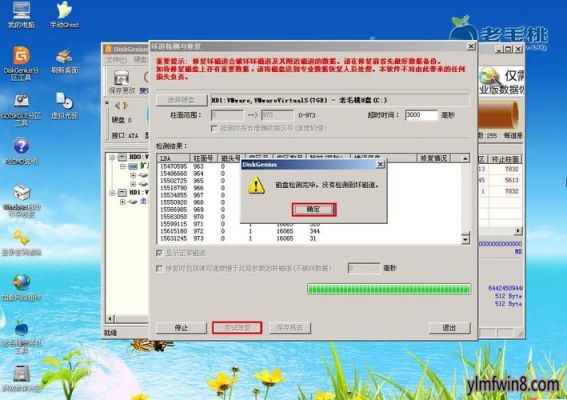Toggle the 显示正常磁道 checkbox
This screenshot has height=400, width=567.
[159, 252]
